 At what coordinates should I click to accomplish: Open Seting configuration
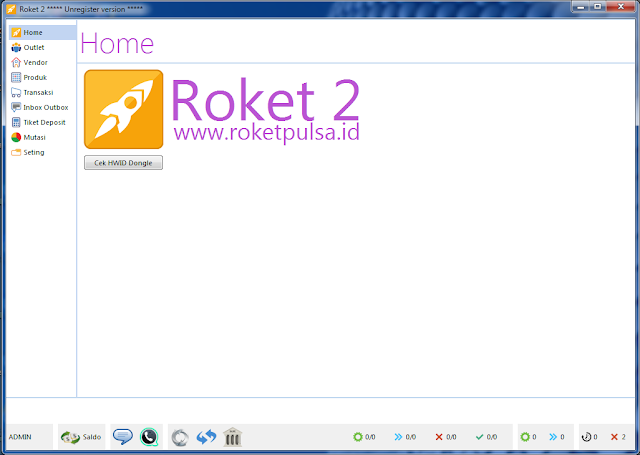[42, 152]
